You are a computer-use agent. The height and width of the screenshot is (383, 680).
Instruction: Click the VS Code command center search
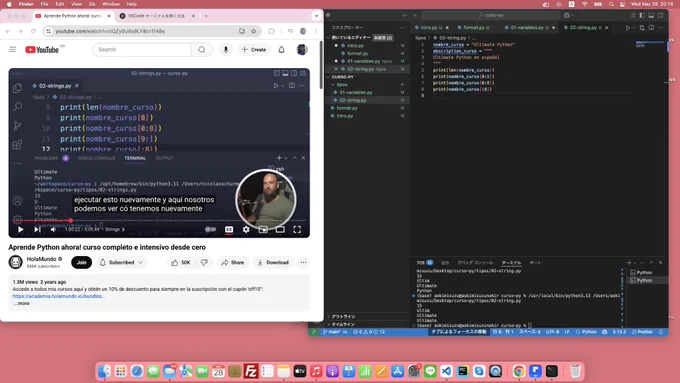491,15
